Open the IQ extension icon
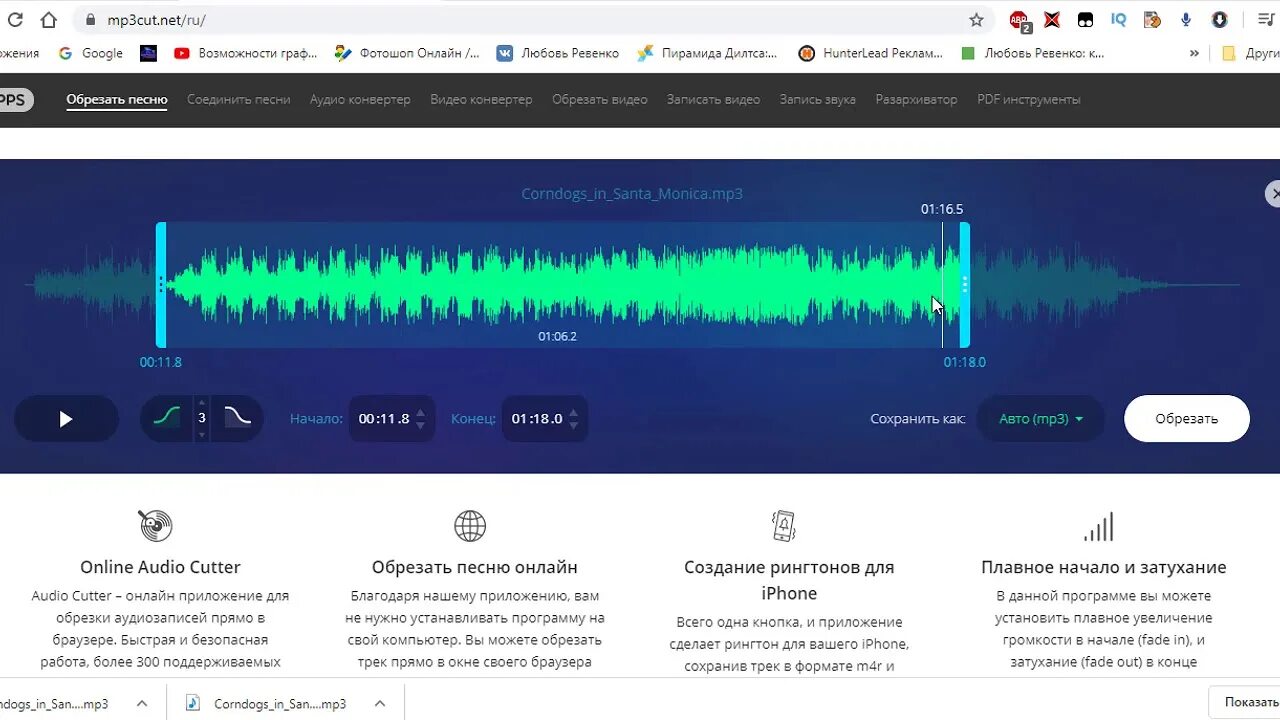1280x720 pixels. tap(1118, 20)
